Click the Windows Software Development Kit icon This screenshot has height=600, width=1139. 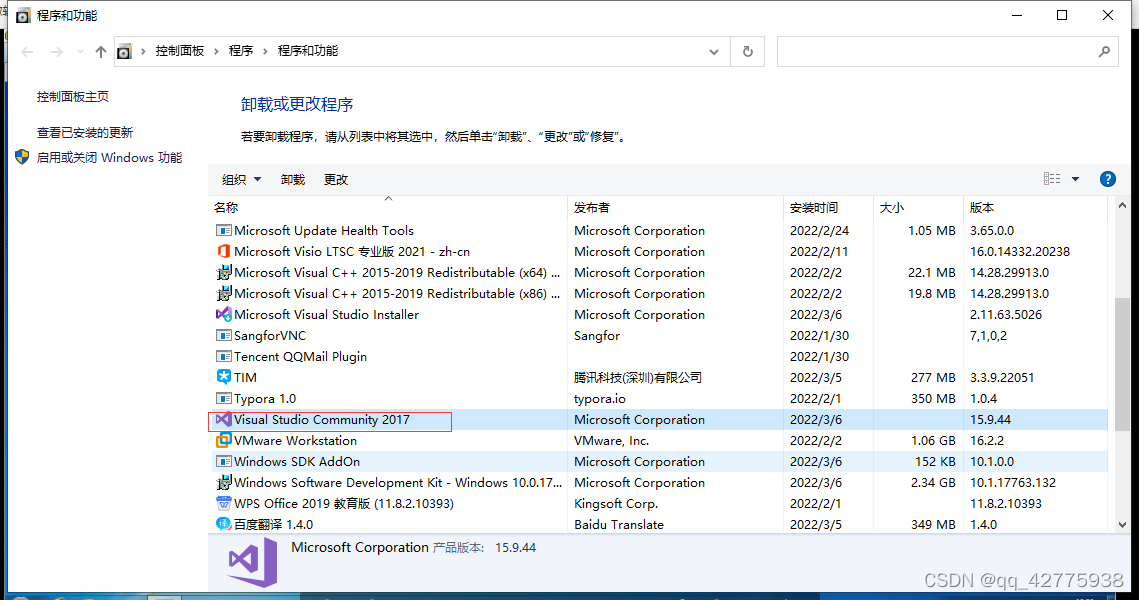[224, 482]
